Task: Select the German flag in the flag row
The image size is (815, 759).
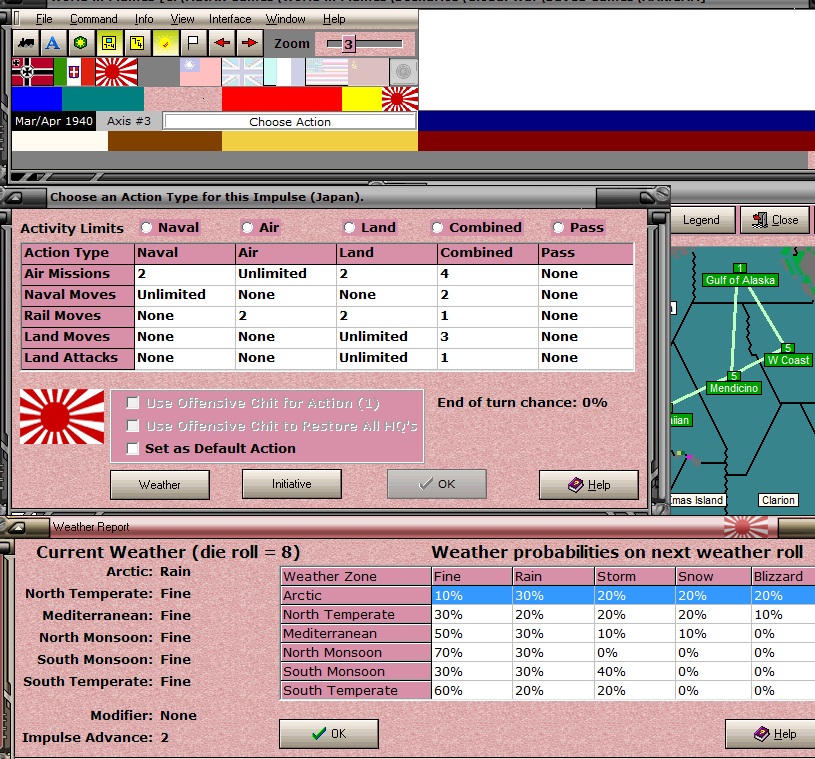Action: click(x=33, y=72)
